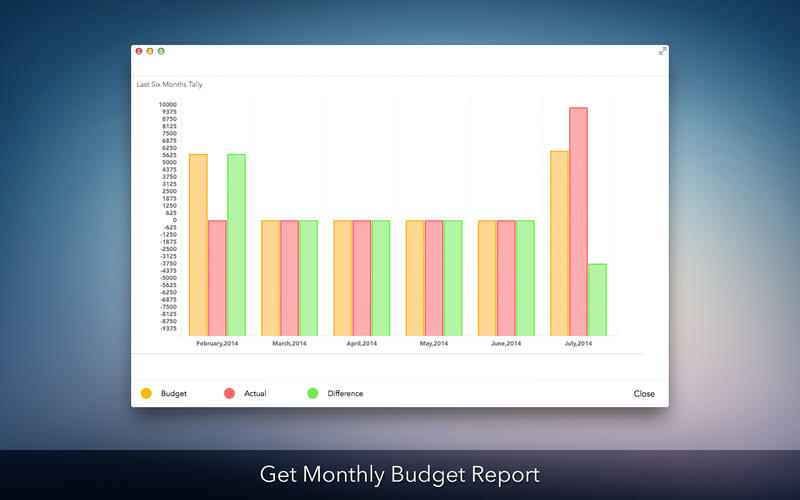
Task: Click the Difference legend label
Action: click(x=345, y=393)
